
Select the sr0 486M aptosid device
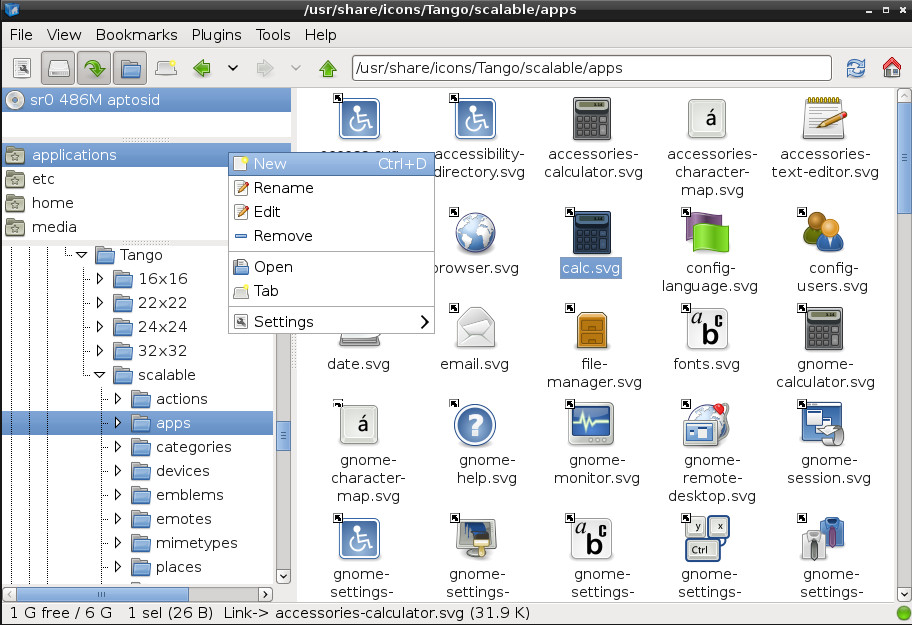coord(147,100)
